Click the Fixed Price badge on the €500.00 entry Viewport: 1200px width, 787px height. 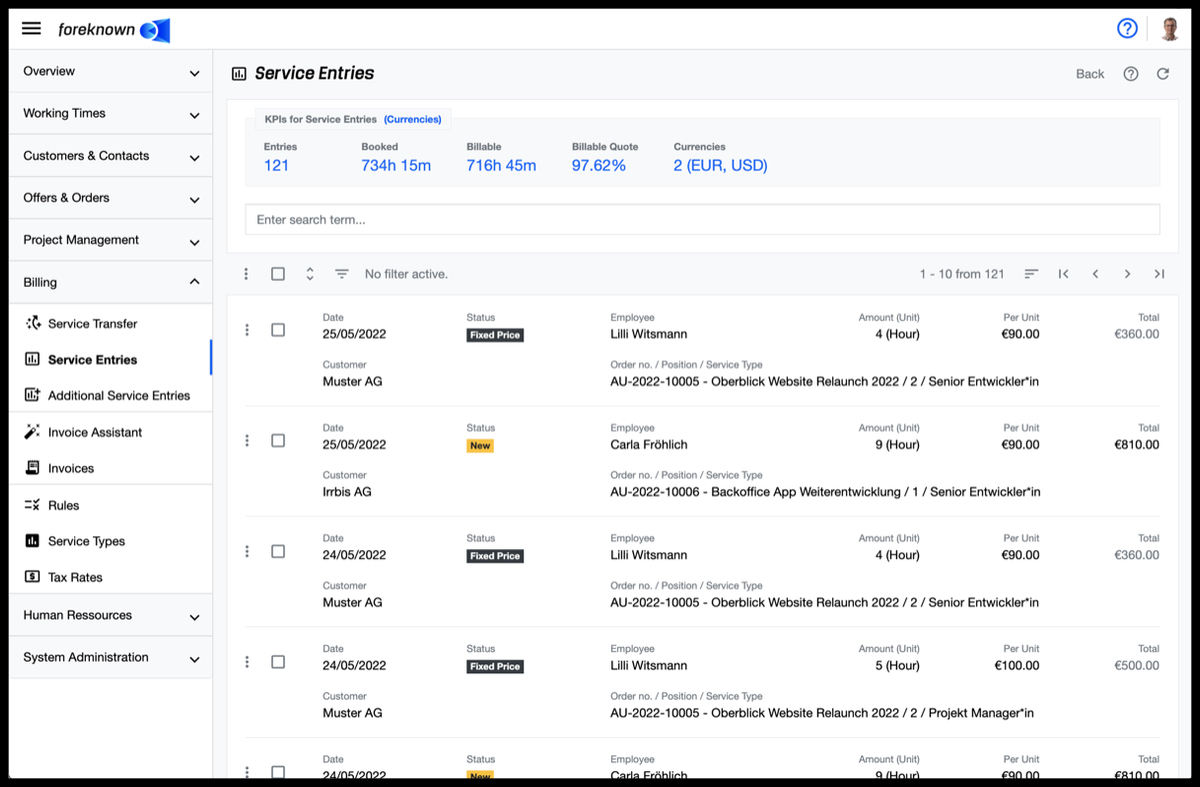(x=495, y=667)
